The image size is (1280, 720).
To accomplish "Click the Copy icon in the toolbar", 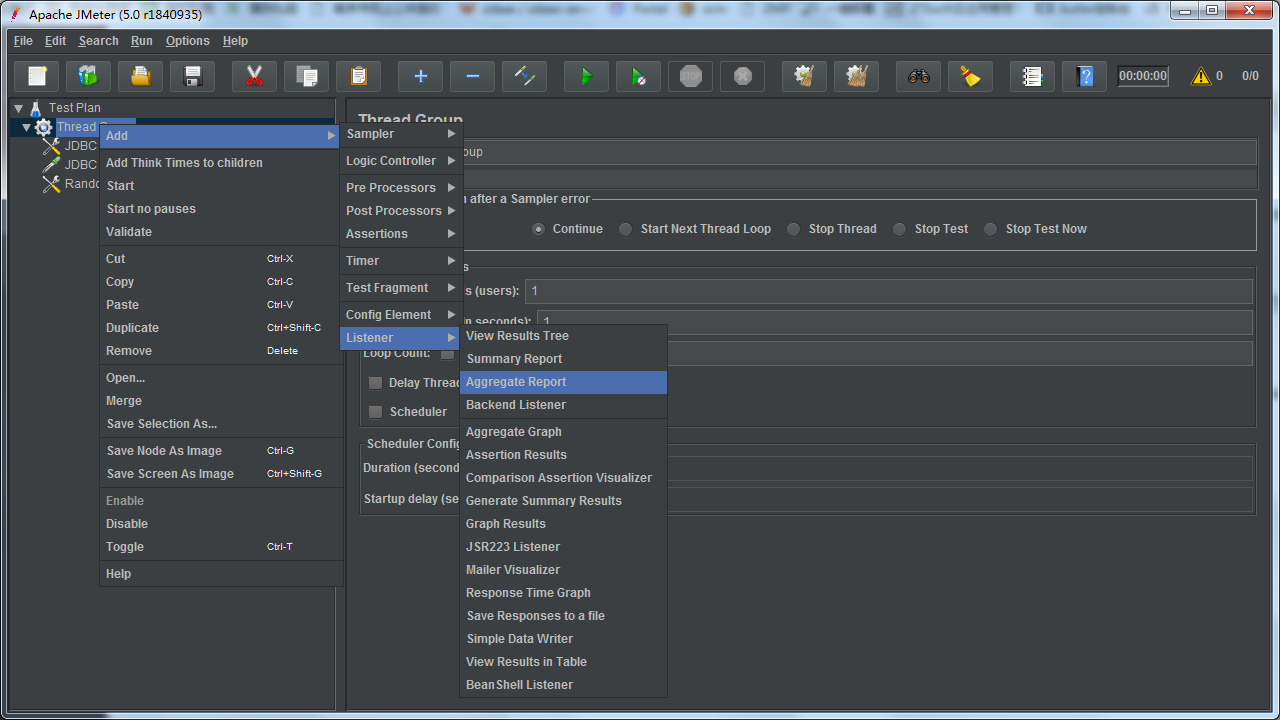I will (307, 76).
